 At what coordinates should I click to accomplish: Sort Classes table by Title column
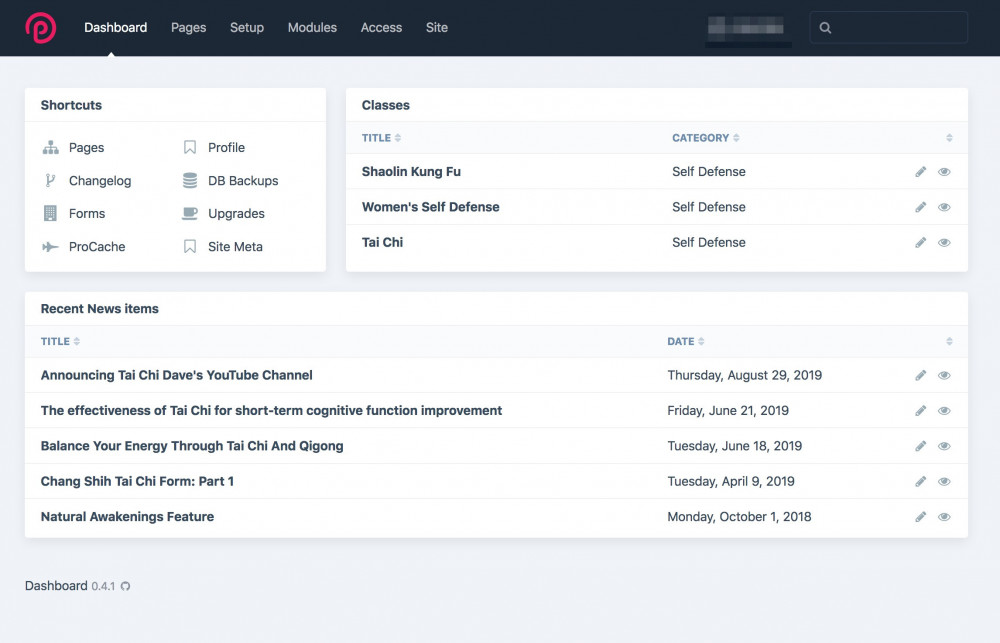point(381,138)
